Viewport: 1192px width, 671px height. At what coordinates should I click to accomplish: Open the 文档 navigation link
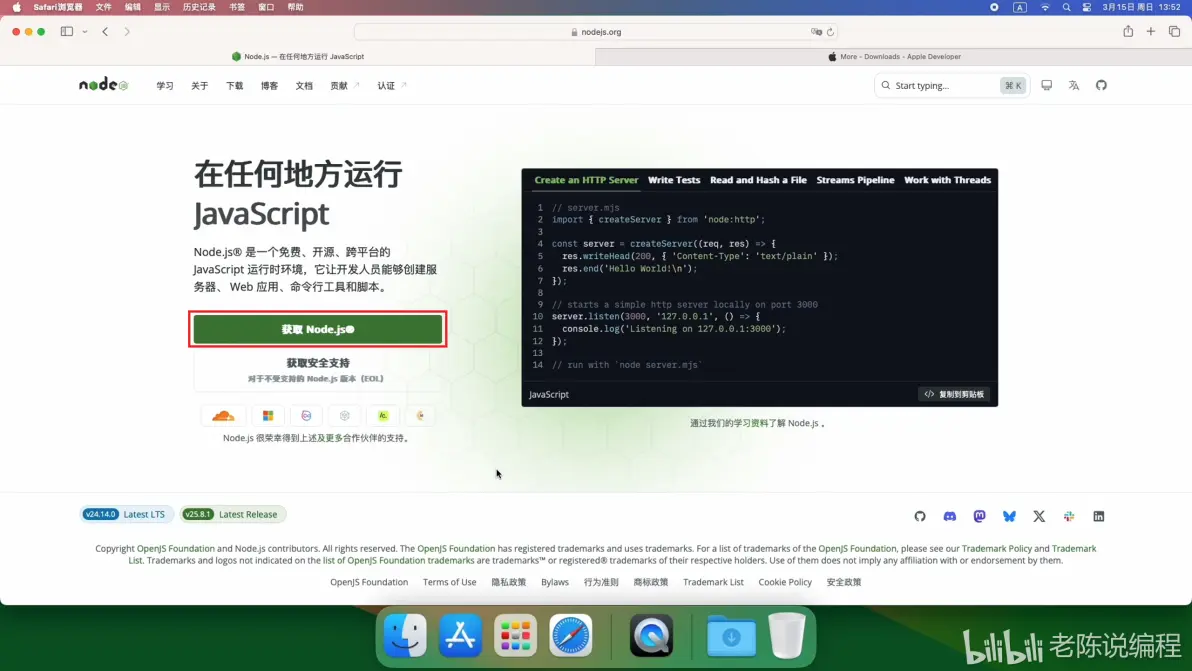[x=304, y=86]
